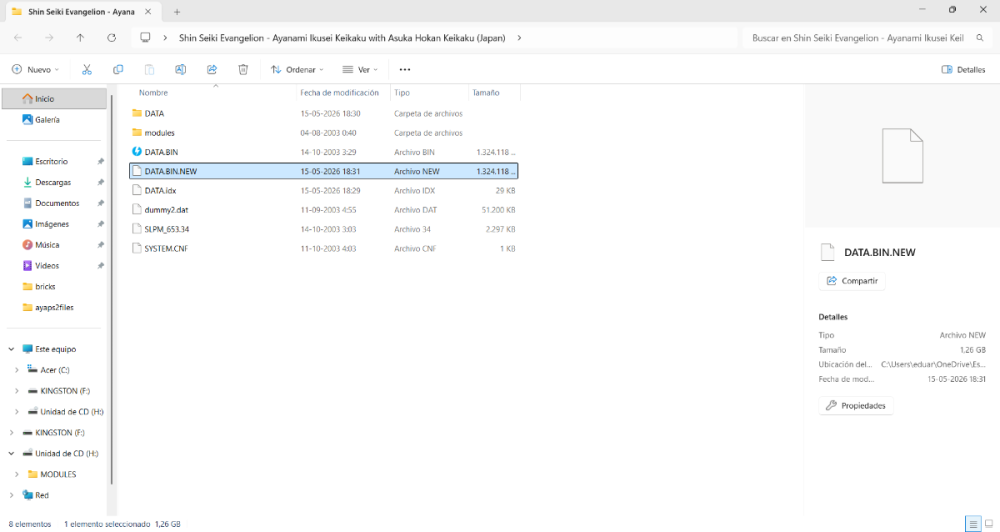Click the Propiedades button
This screenshot has width=1000, height=532.
click(x=856, y=406)
